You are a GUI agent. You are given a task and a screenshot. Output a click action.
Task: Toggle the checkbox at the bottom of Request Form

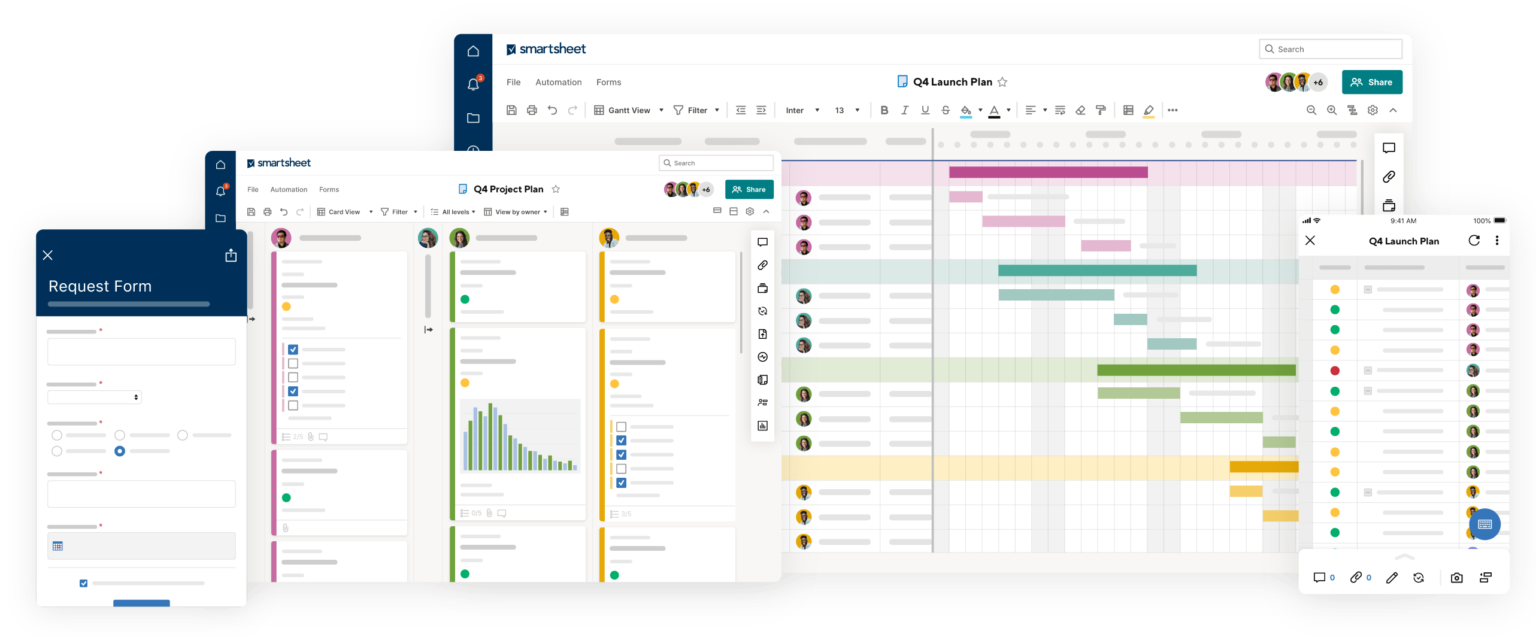coord(83,583)
